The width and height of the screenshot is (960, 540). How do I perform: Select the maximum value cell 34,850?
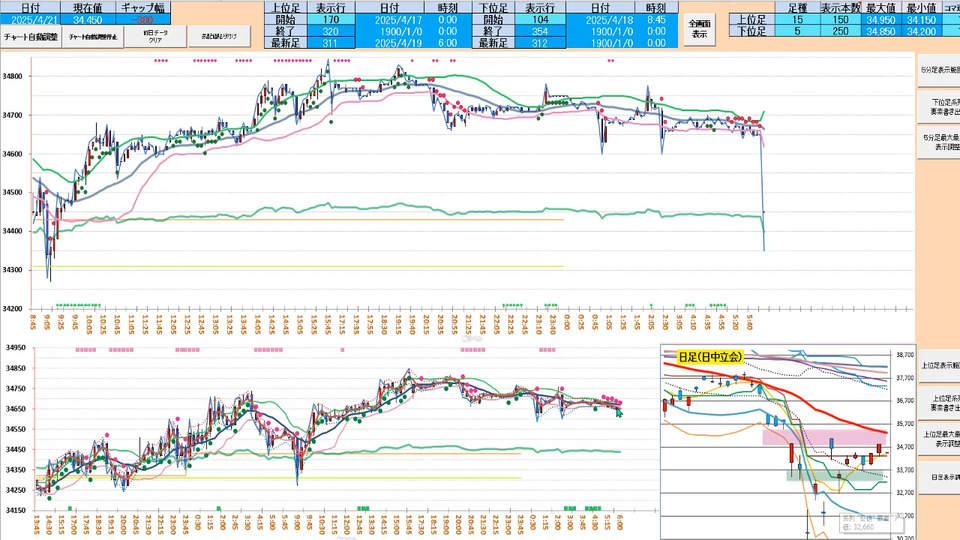click(x=880, y=31)
